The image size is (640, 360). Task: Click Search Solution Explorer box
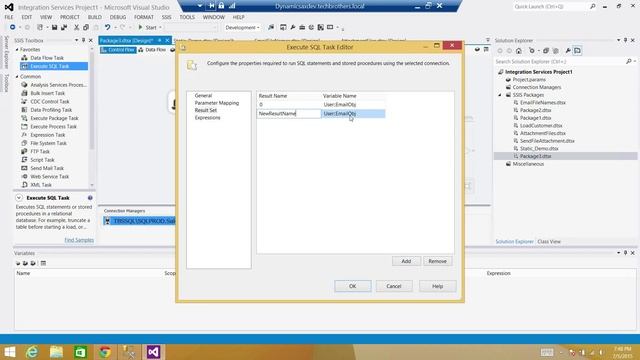tap(560, 61)
